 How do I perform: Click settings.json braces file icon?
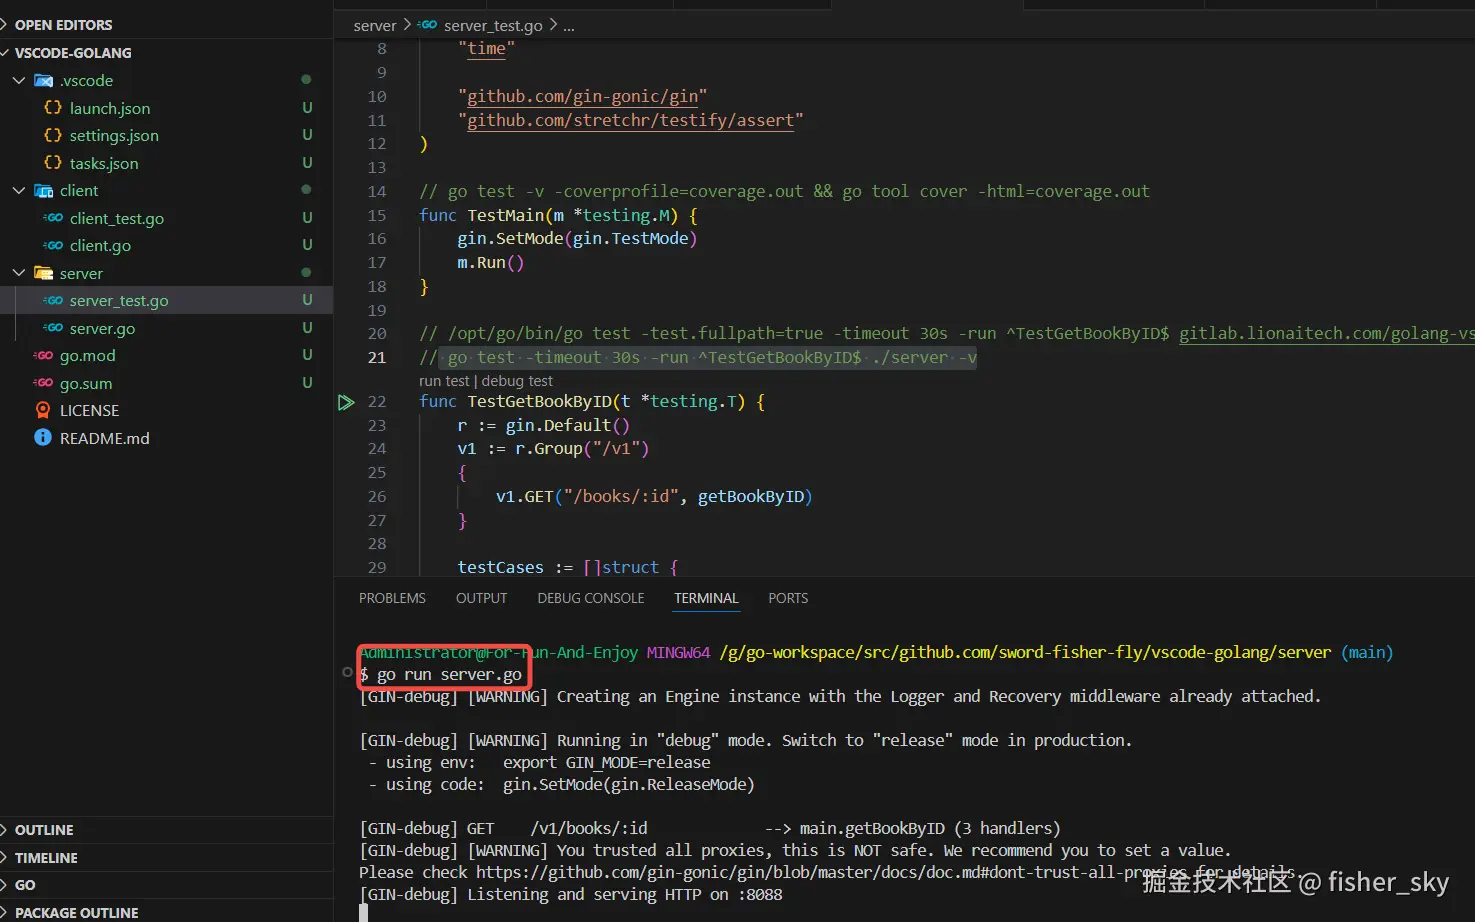pyautogui.click(x=53, y=134)
